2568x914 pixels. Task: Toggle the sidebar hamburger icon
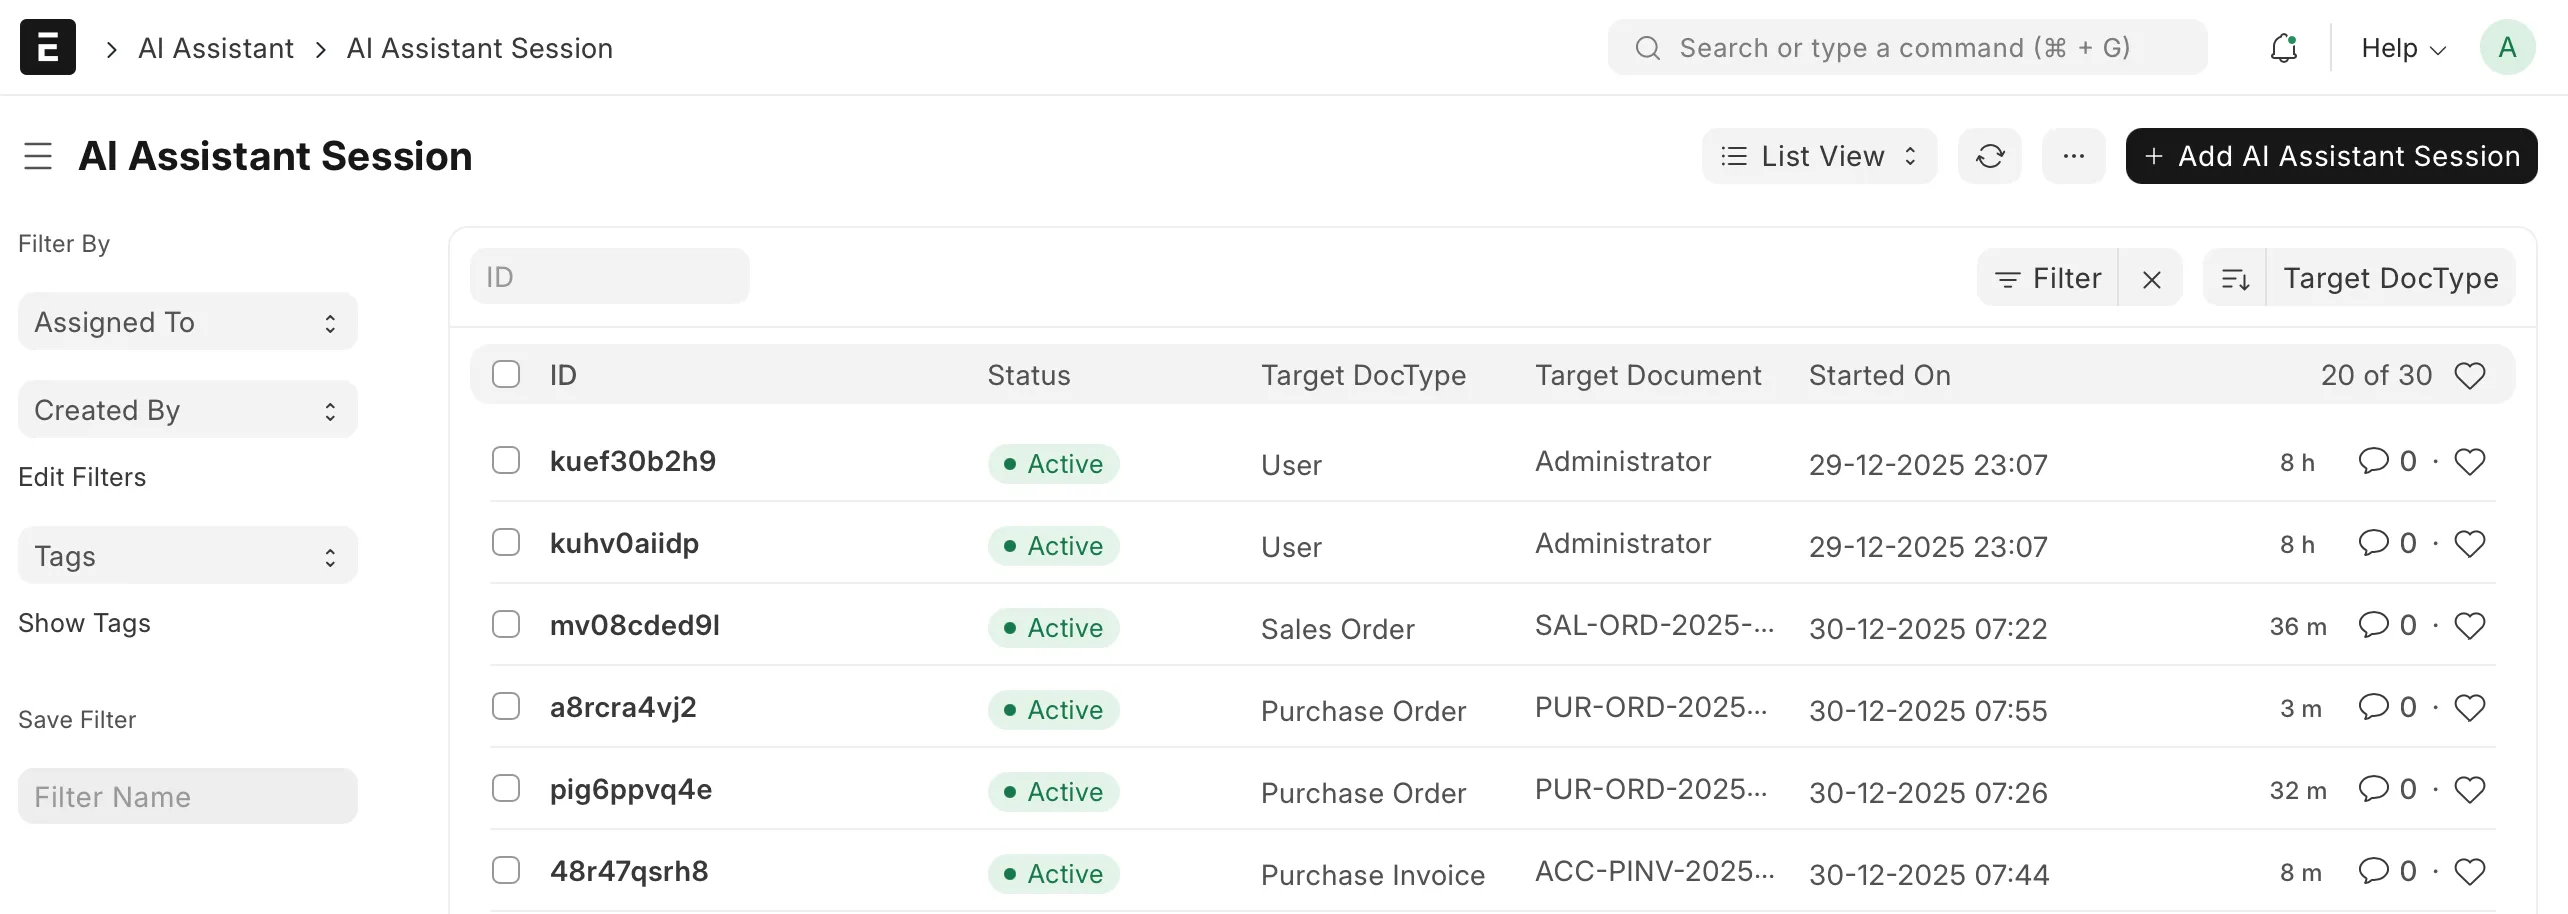(x=38, y=156)
